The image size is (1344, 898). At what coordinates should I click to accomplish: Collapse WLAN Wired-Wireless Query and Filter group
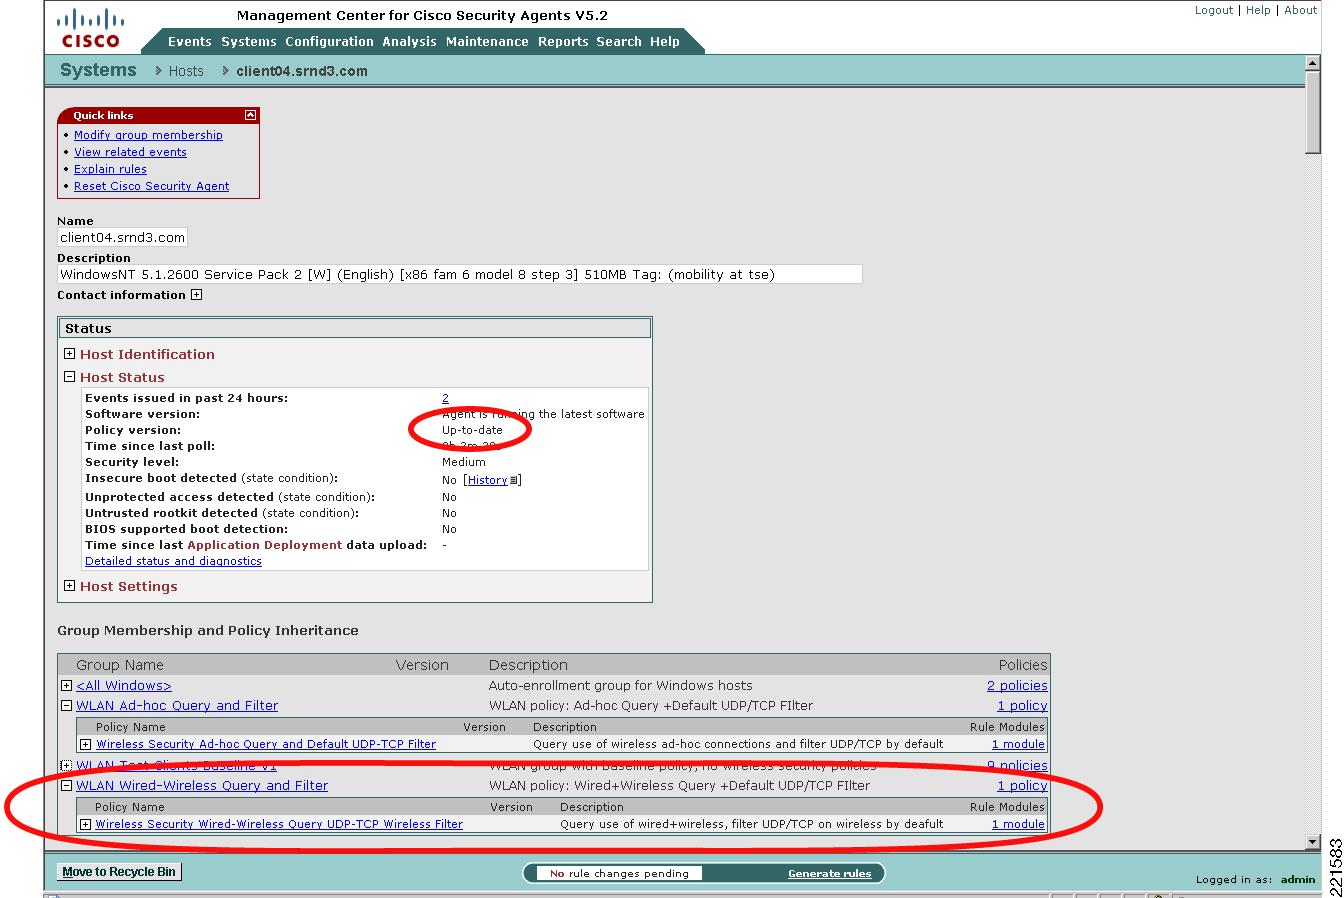[66, 786]
